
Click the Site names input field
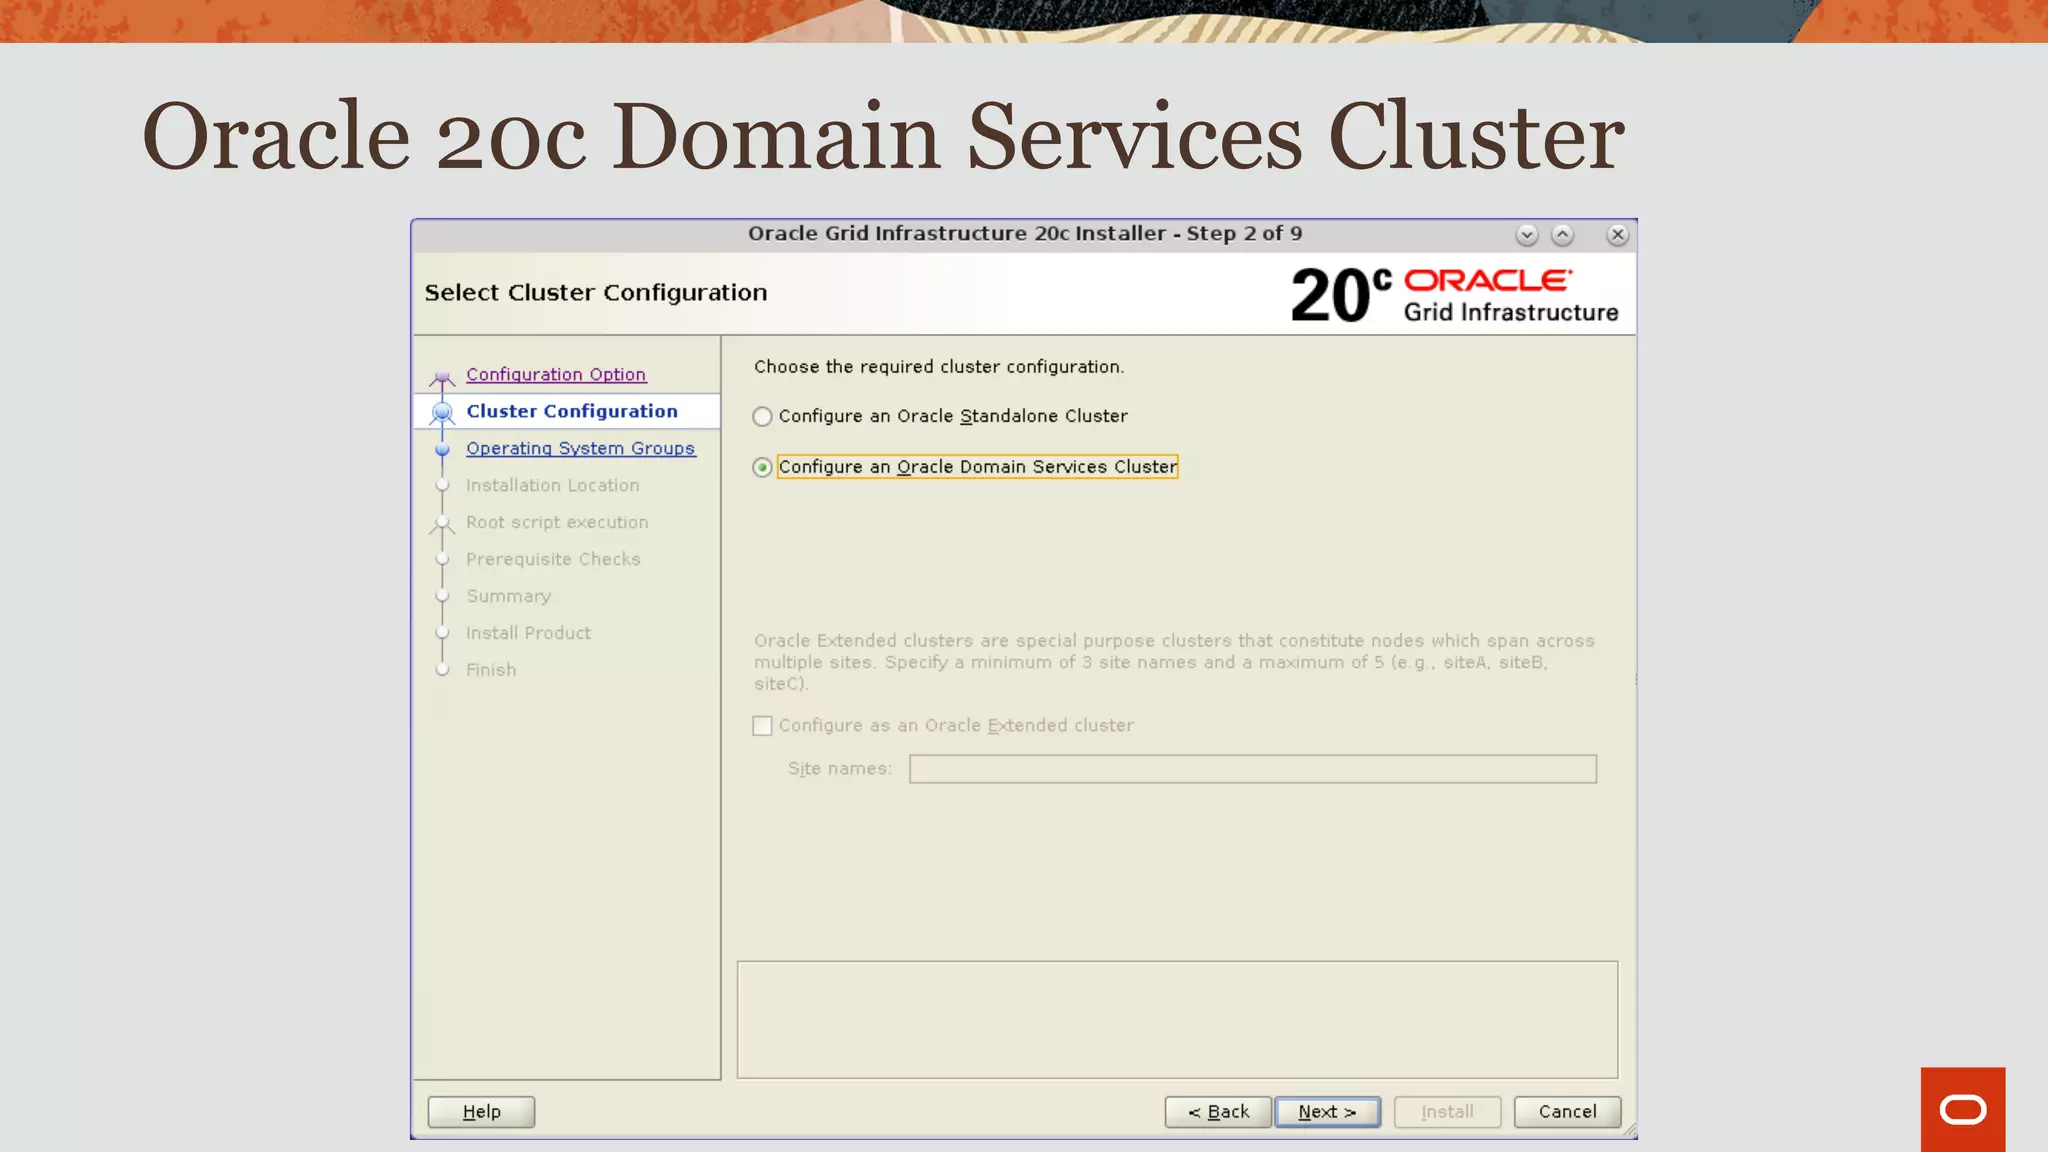pos(1252,769)
